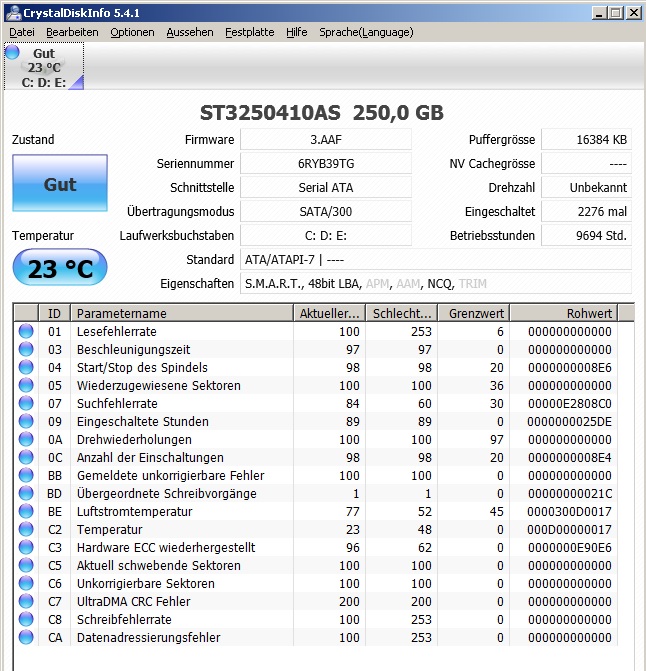646x671 pixels.
Task: Click the Betriebsstunden field 9694 Std.
Action: [x=587, y=235]
